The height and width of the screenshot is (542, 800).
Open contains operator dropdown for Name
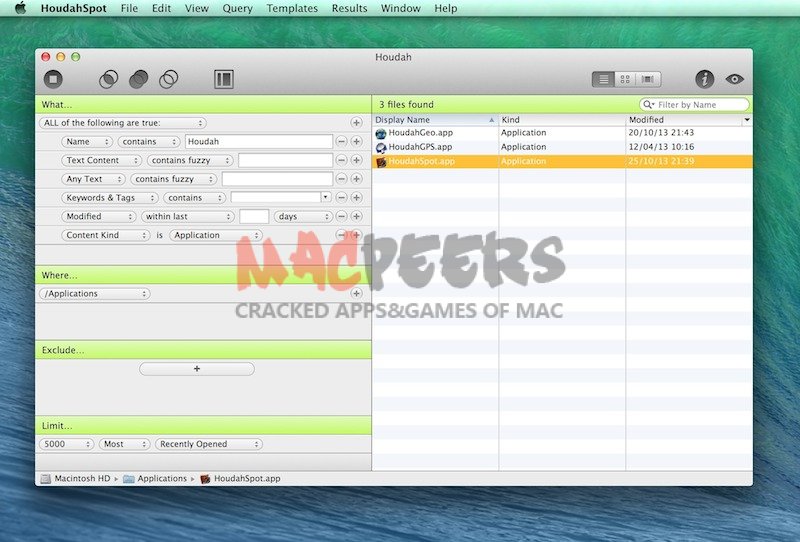[x=148, y=141]
